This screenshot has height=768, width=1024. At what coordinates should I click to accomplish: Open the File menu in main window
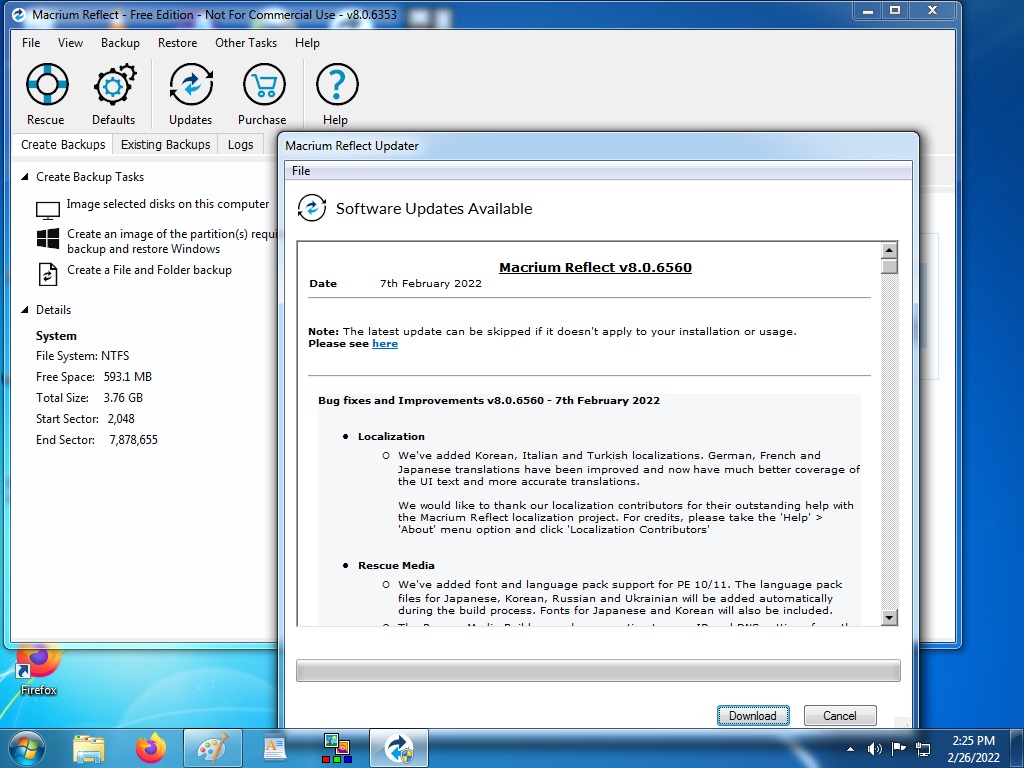(31, 42)
